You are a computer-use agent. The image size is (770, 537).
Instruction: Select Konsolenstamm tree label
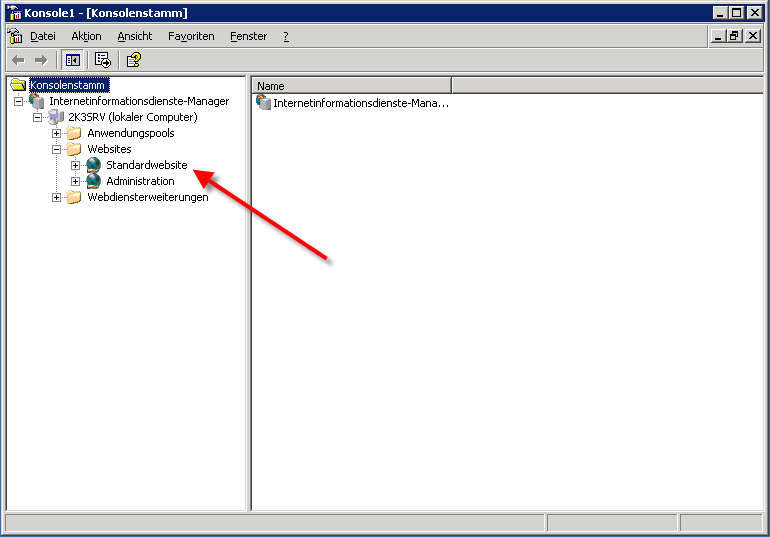tap(67, 85)
